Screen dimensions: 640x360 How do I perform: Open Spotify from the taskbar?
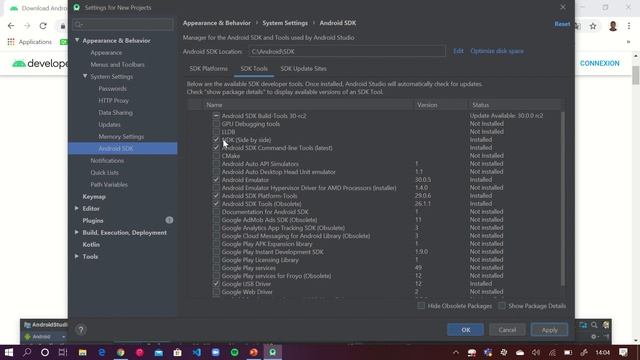(235, 352)
